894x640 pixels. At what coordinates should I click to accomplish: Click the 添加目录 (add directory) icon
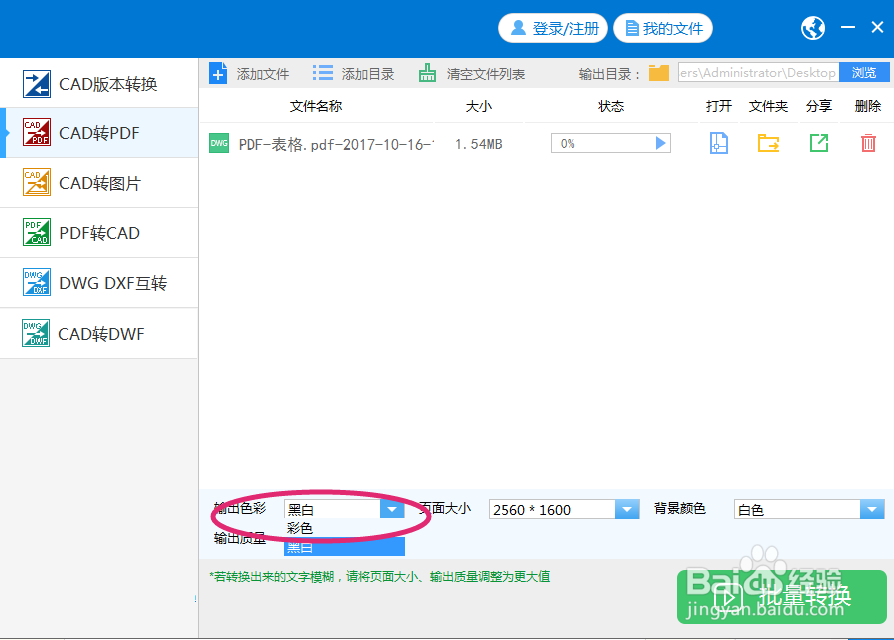[322, 72]
